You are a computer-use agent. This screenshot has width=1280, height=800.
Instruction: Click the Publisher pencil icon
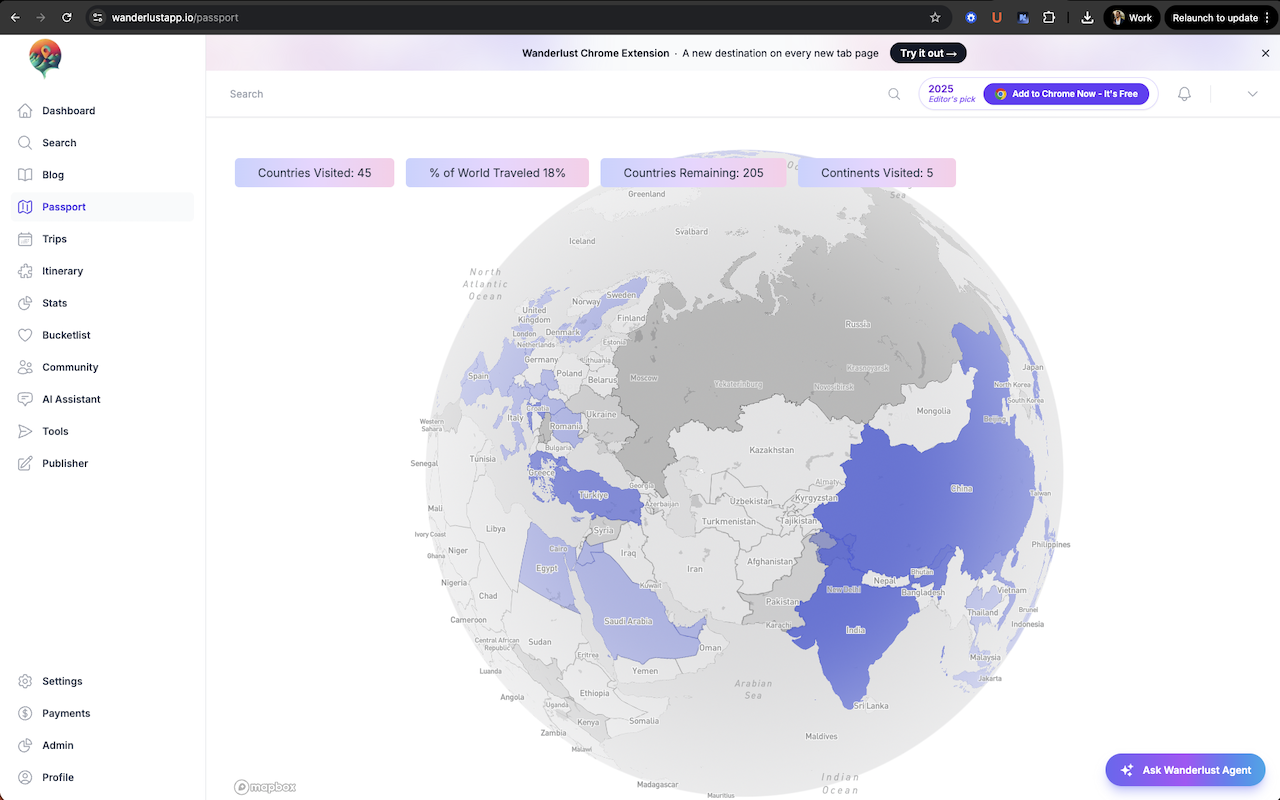point(26,463)
